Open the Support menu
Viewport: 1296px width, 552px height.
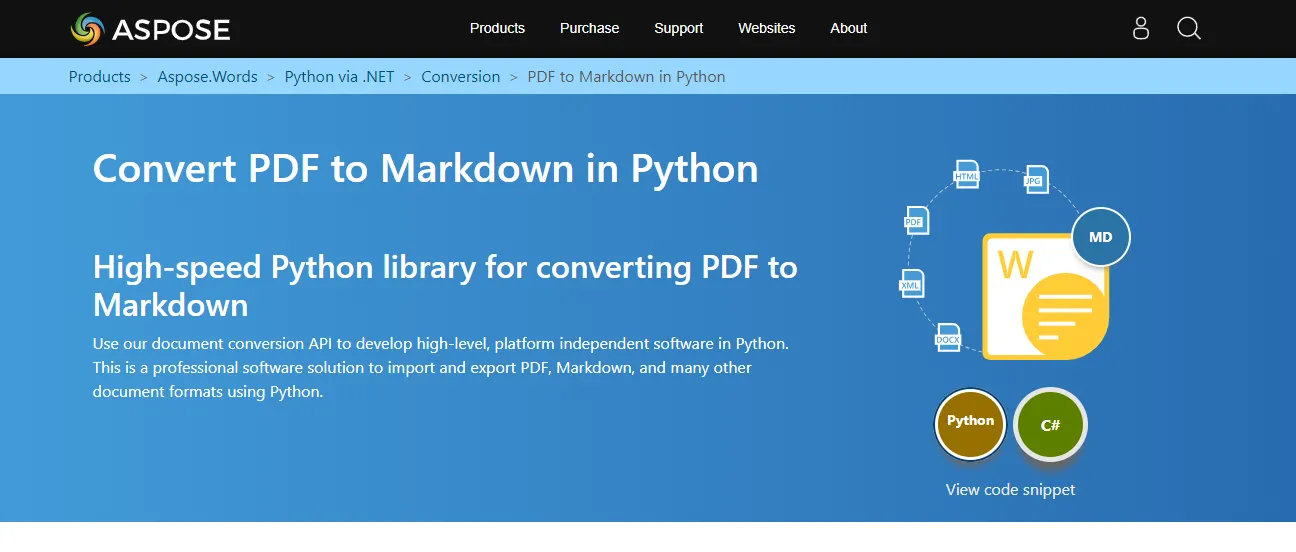click(679, 28)
